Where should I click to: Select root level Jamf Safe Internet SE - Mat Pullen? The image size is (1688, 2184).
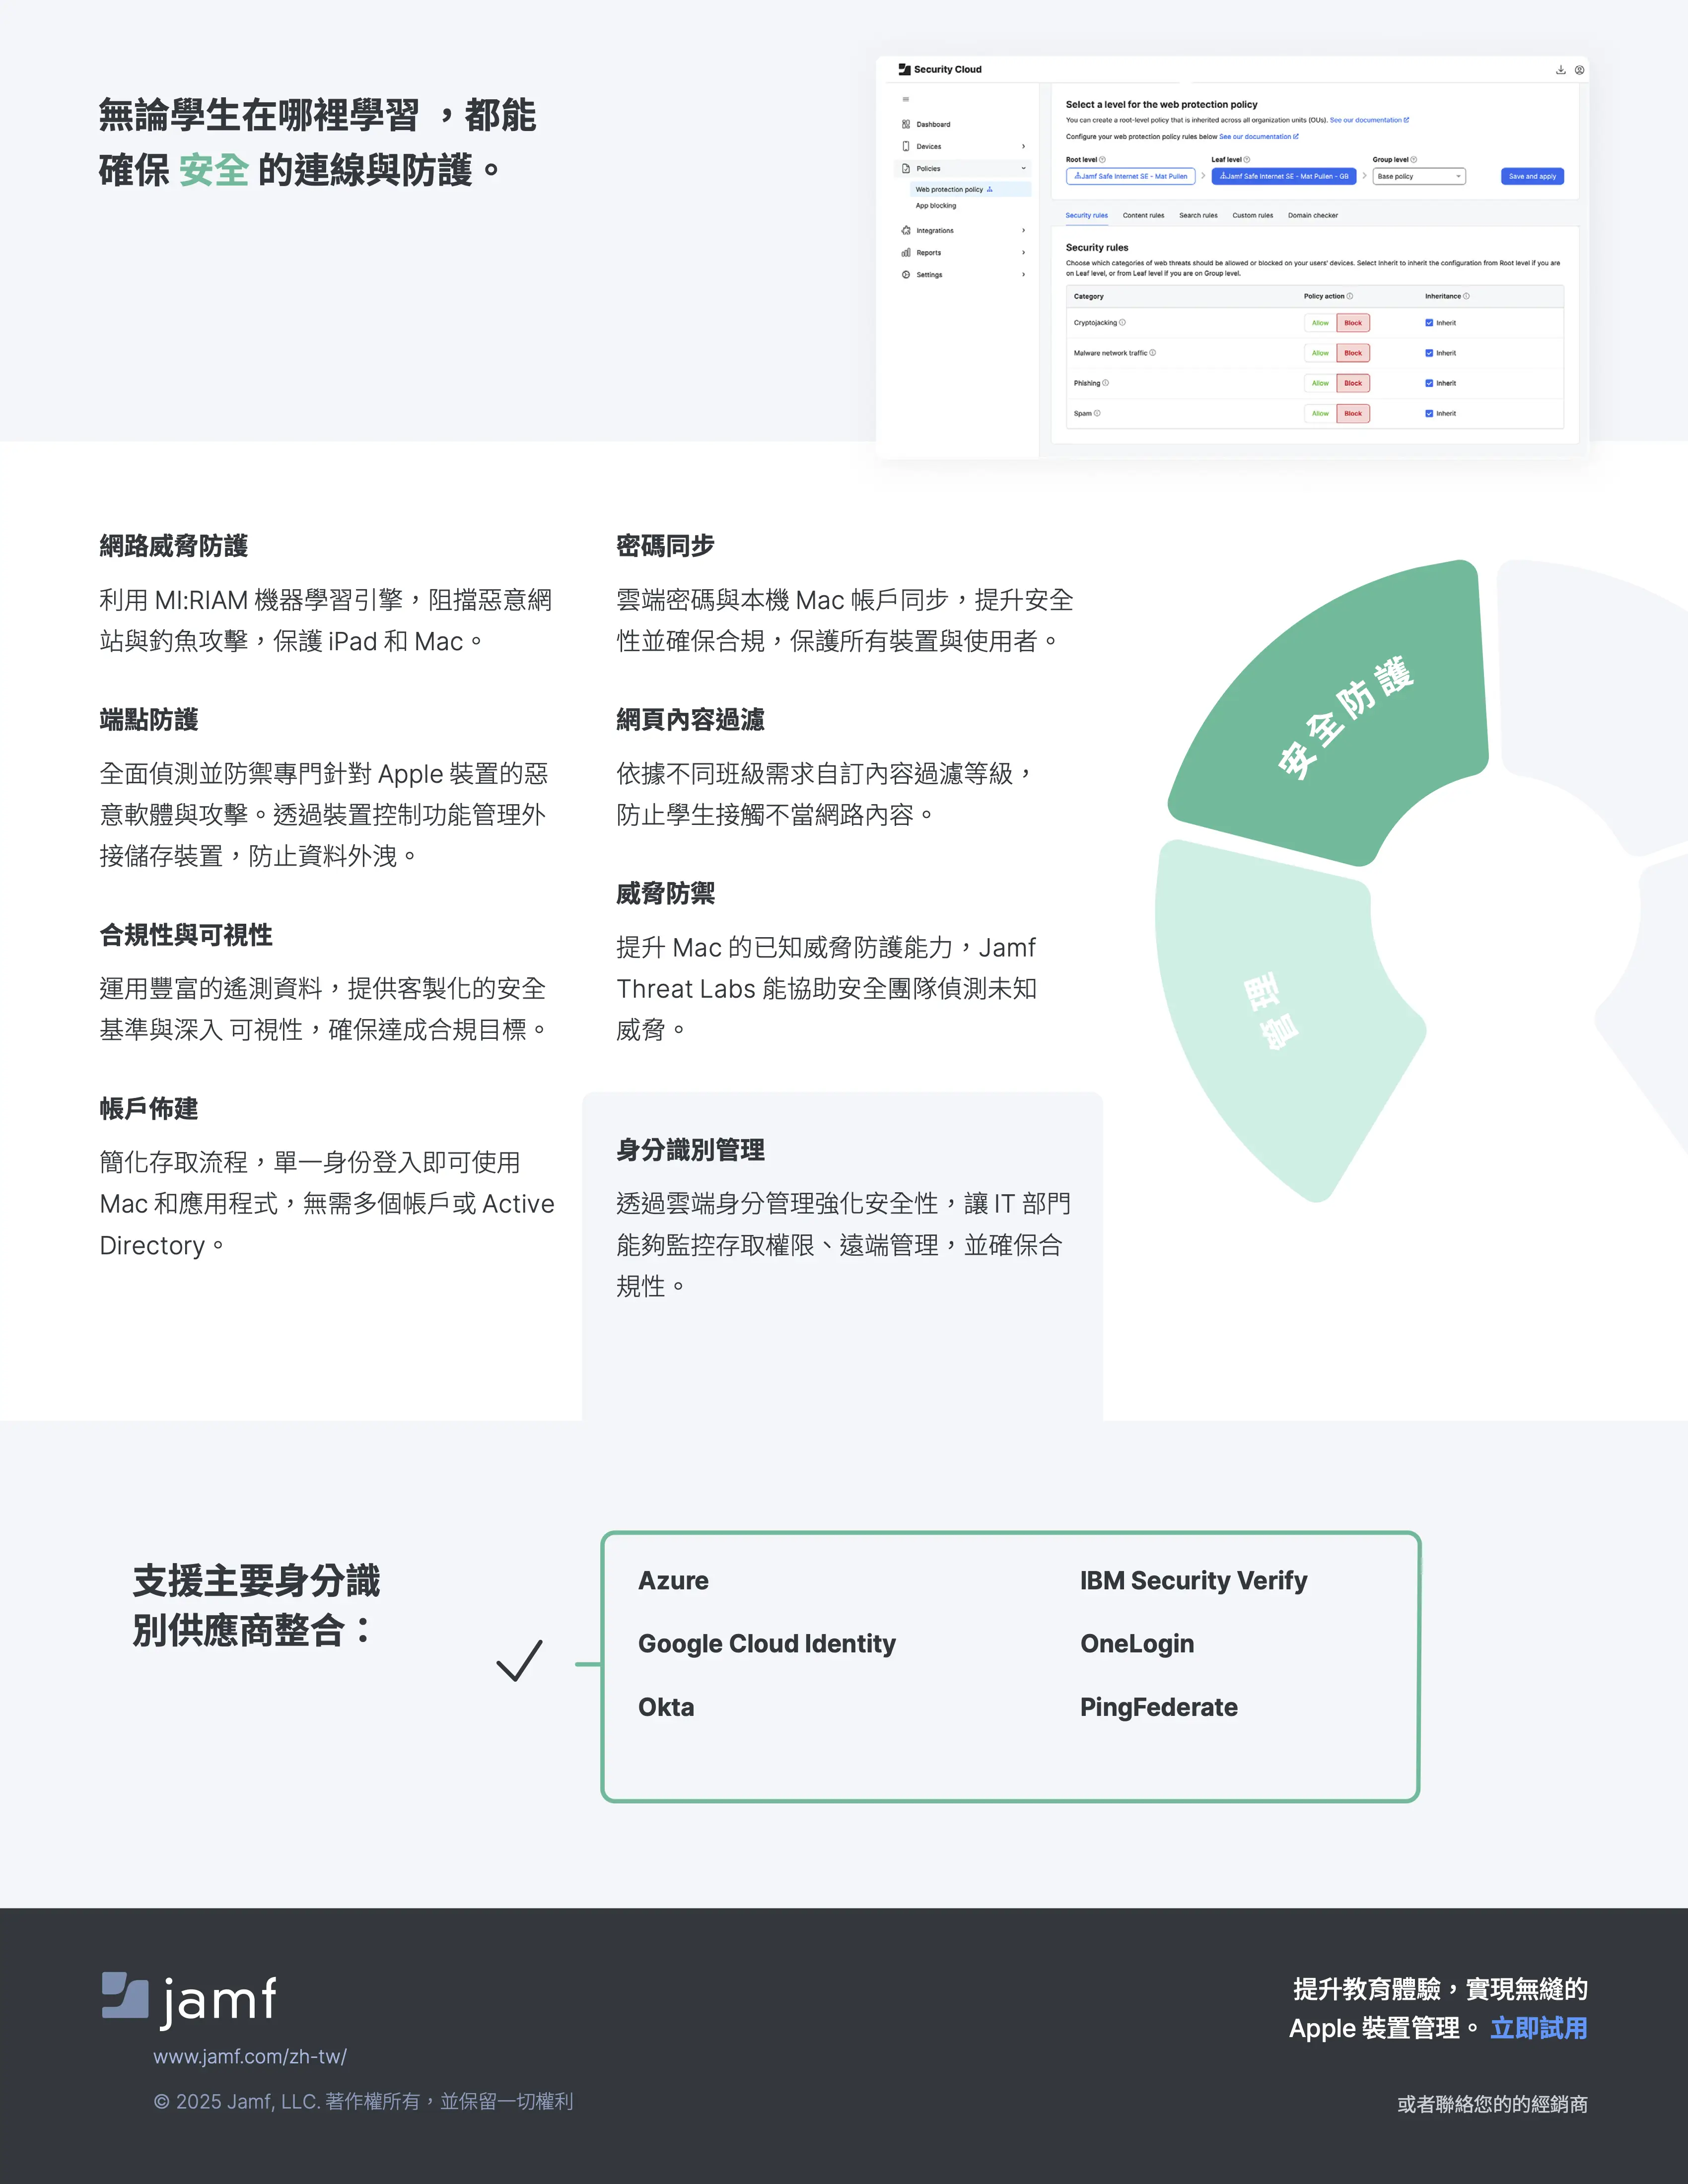click(1131, 176)
